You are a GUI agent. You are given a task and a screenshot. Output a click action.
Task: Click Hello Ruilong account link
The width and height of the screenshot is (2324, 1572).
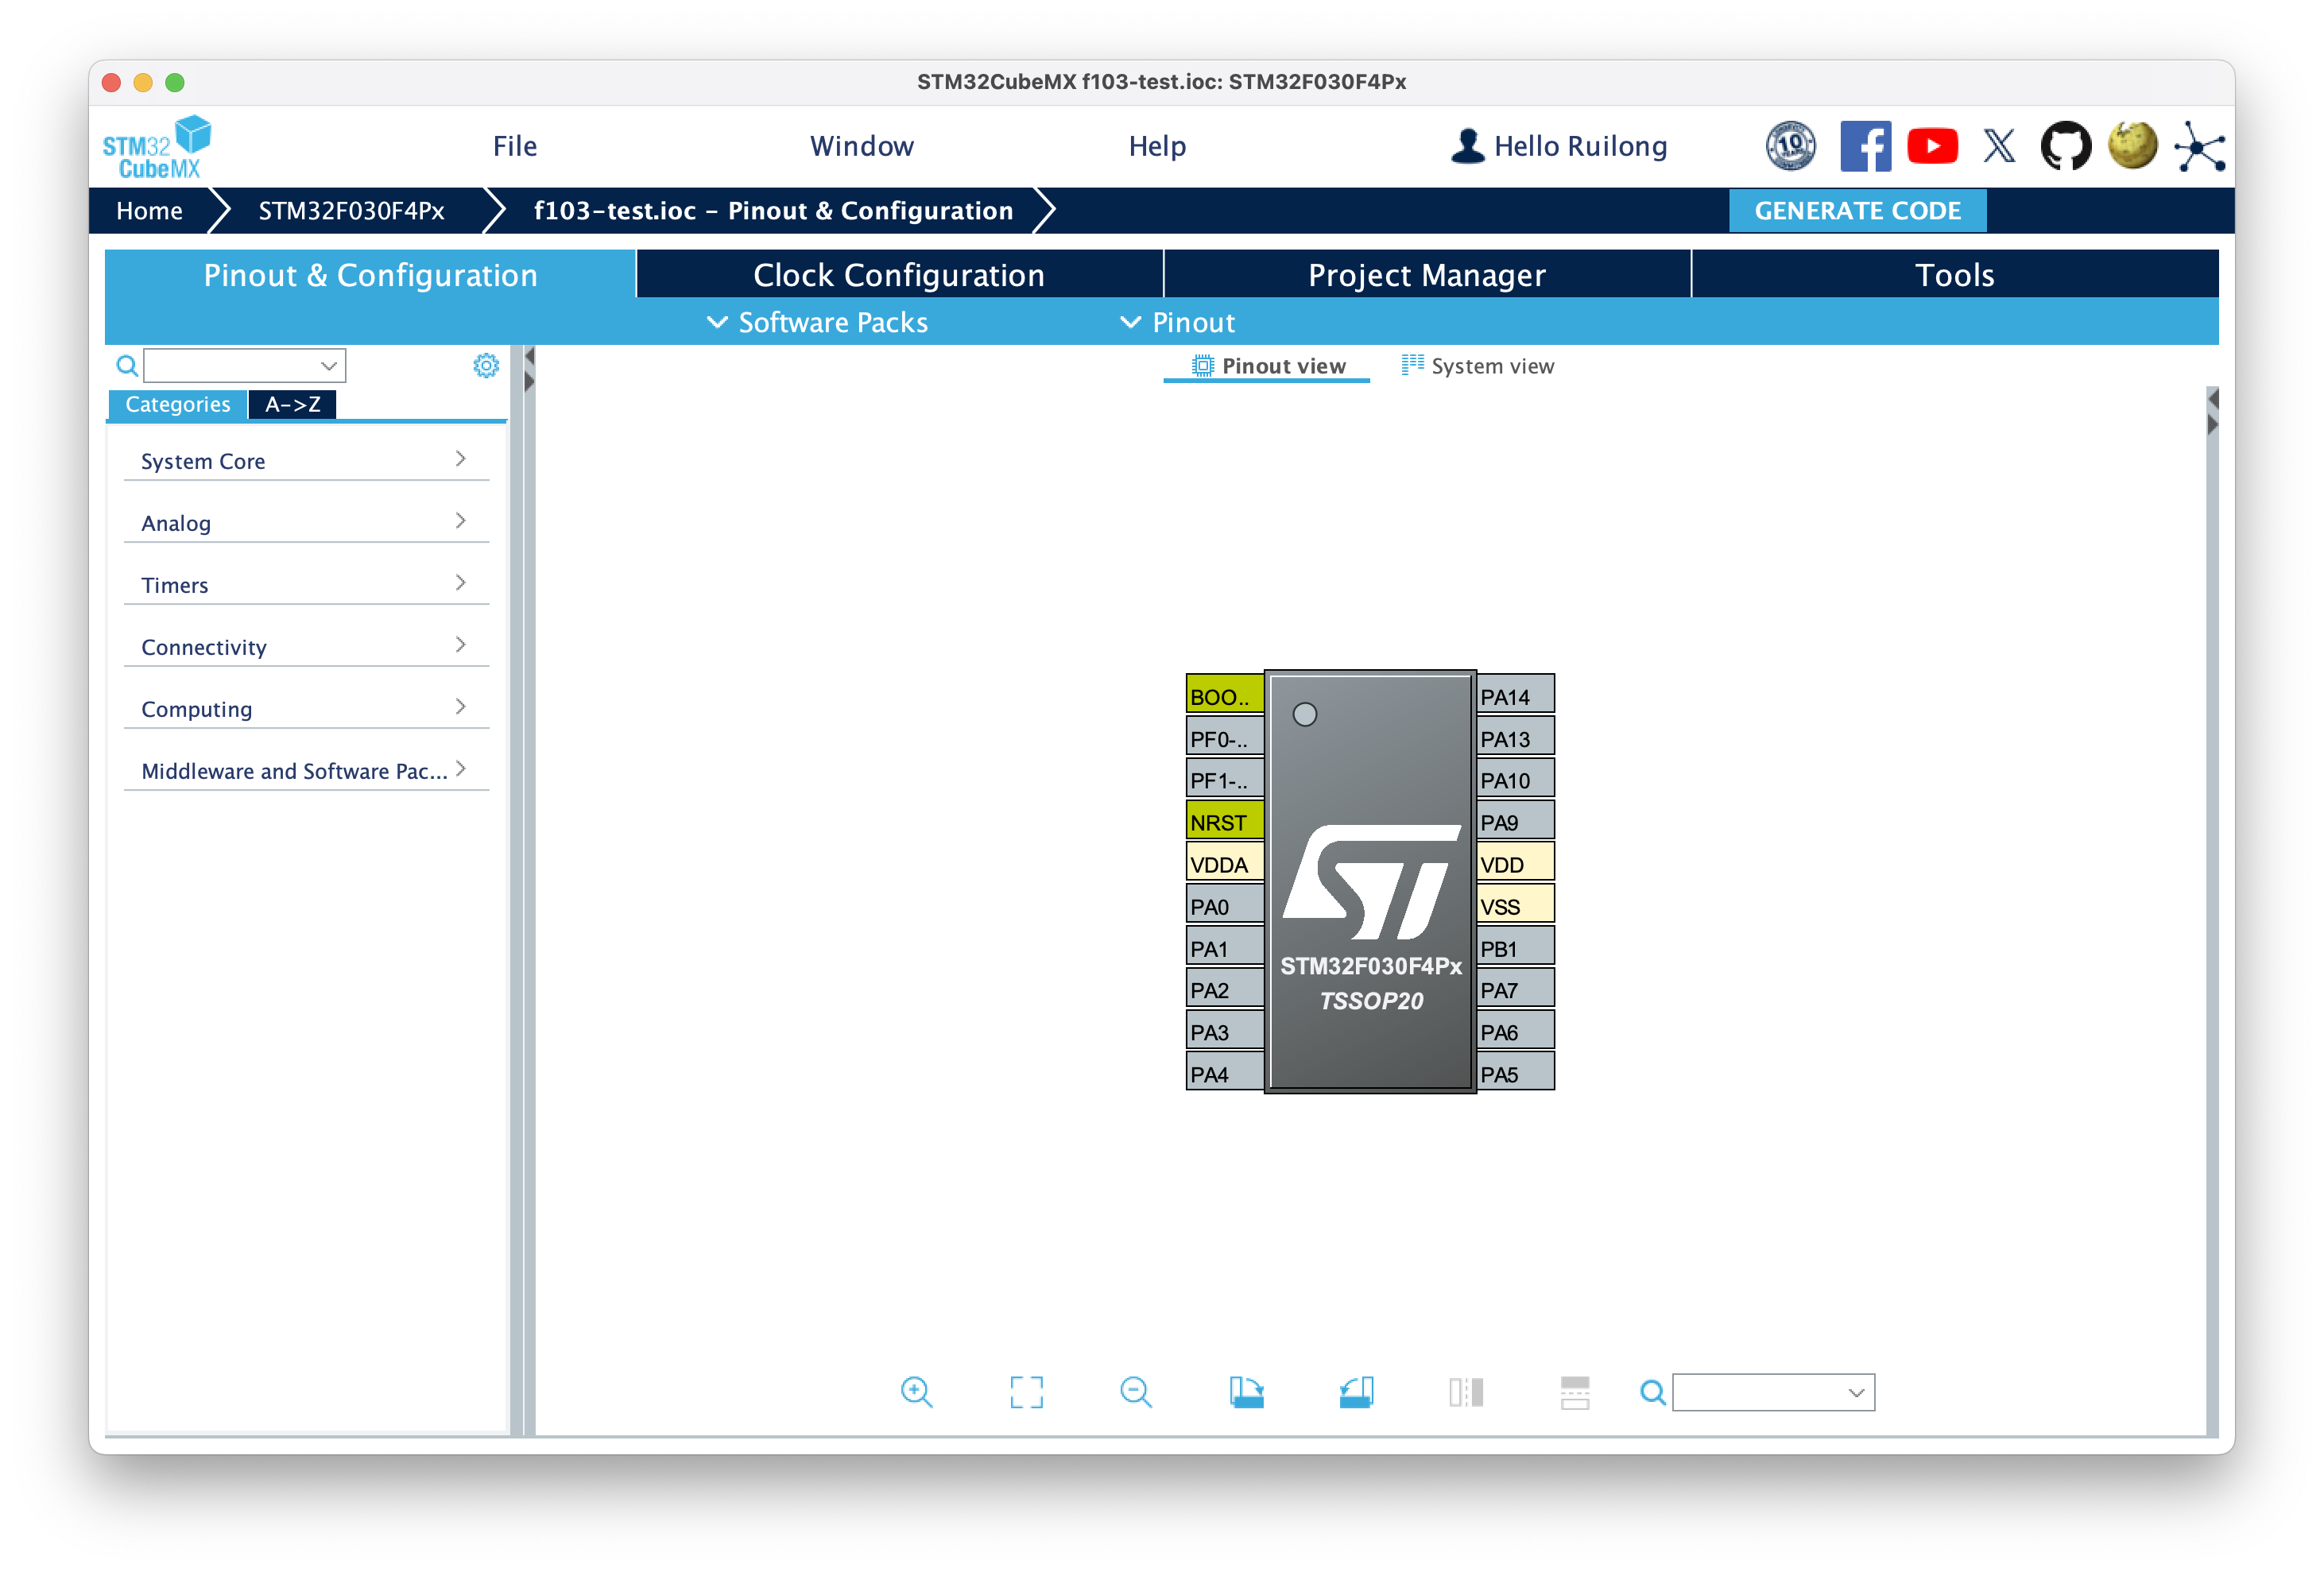coord(1580,146)
